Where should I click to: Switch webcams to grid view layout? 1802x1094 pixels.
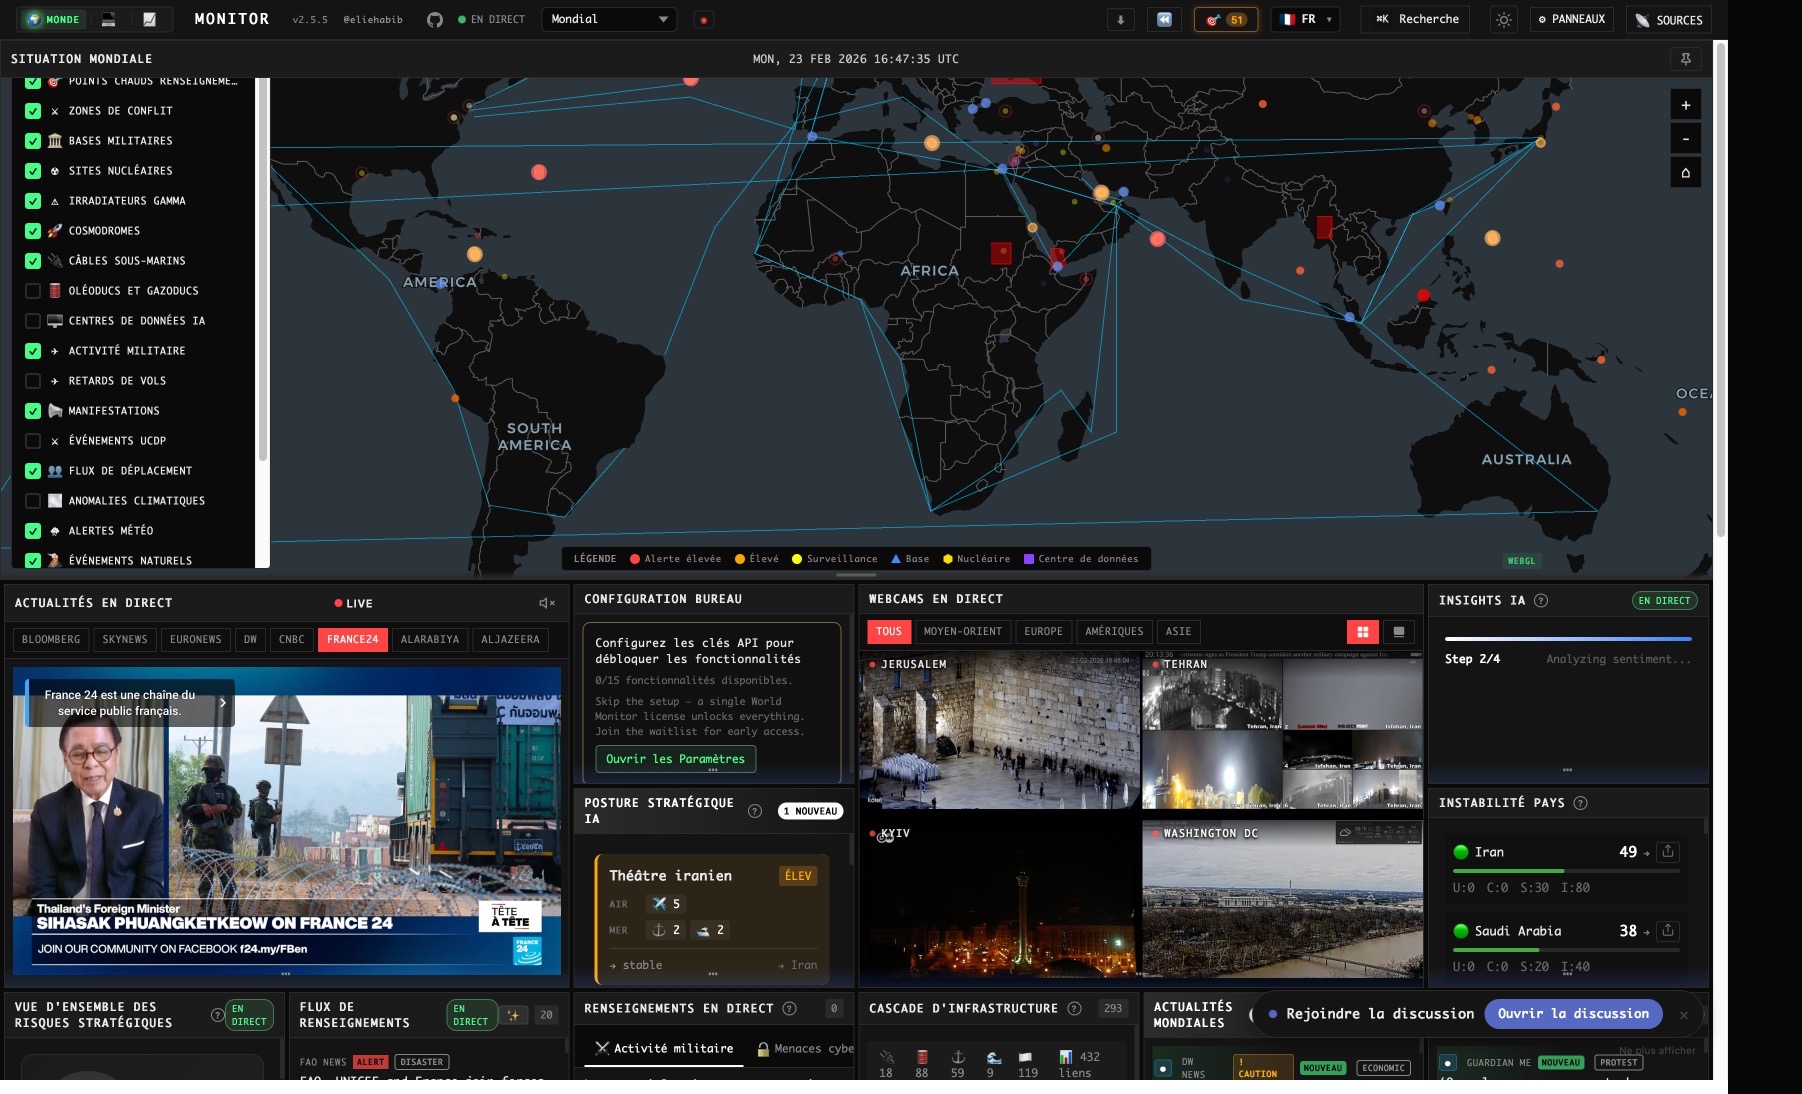tap(1362, 632)
